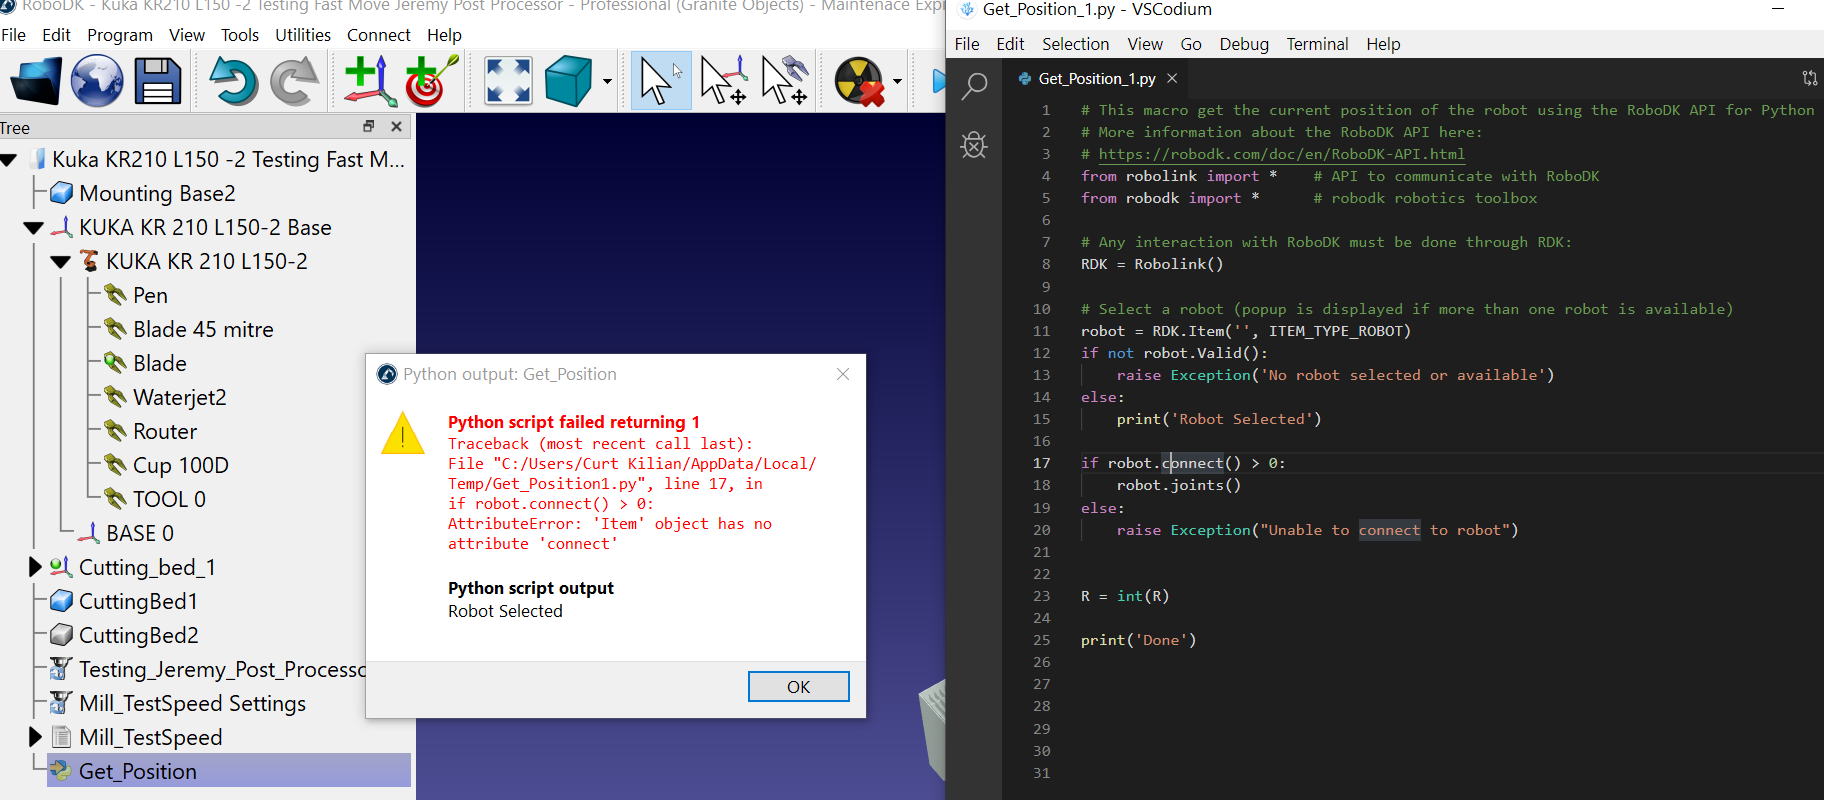The height and width of the screenshot is (800, 1824).
Task: Open the Utilities menu in RoboDK
Action: (302, 35)
